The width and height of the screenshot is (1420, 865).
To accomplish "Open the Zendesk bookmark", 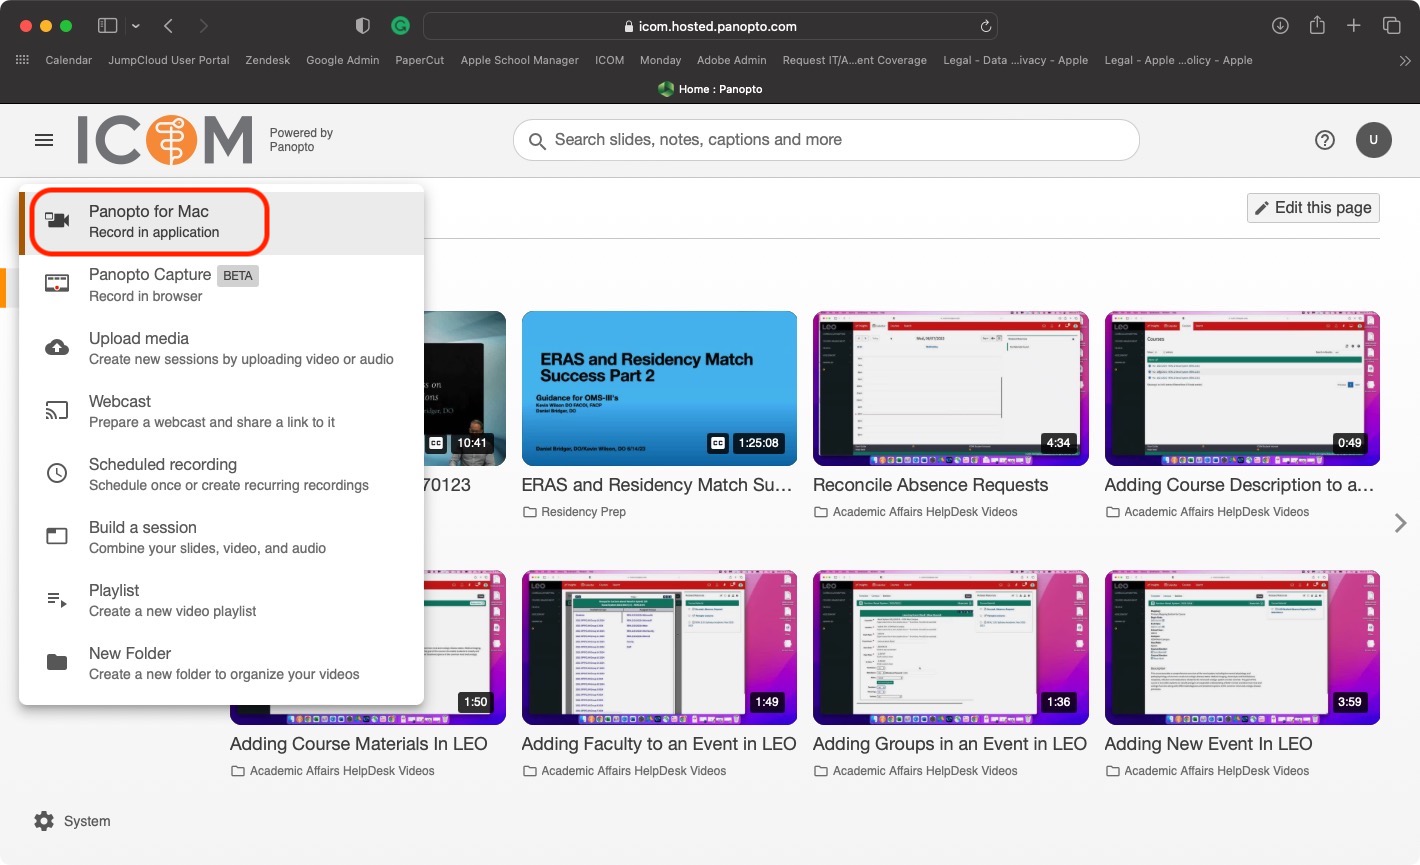I will (268, 60).
